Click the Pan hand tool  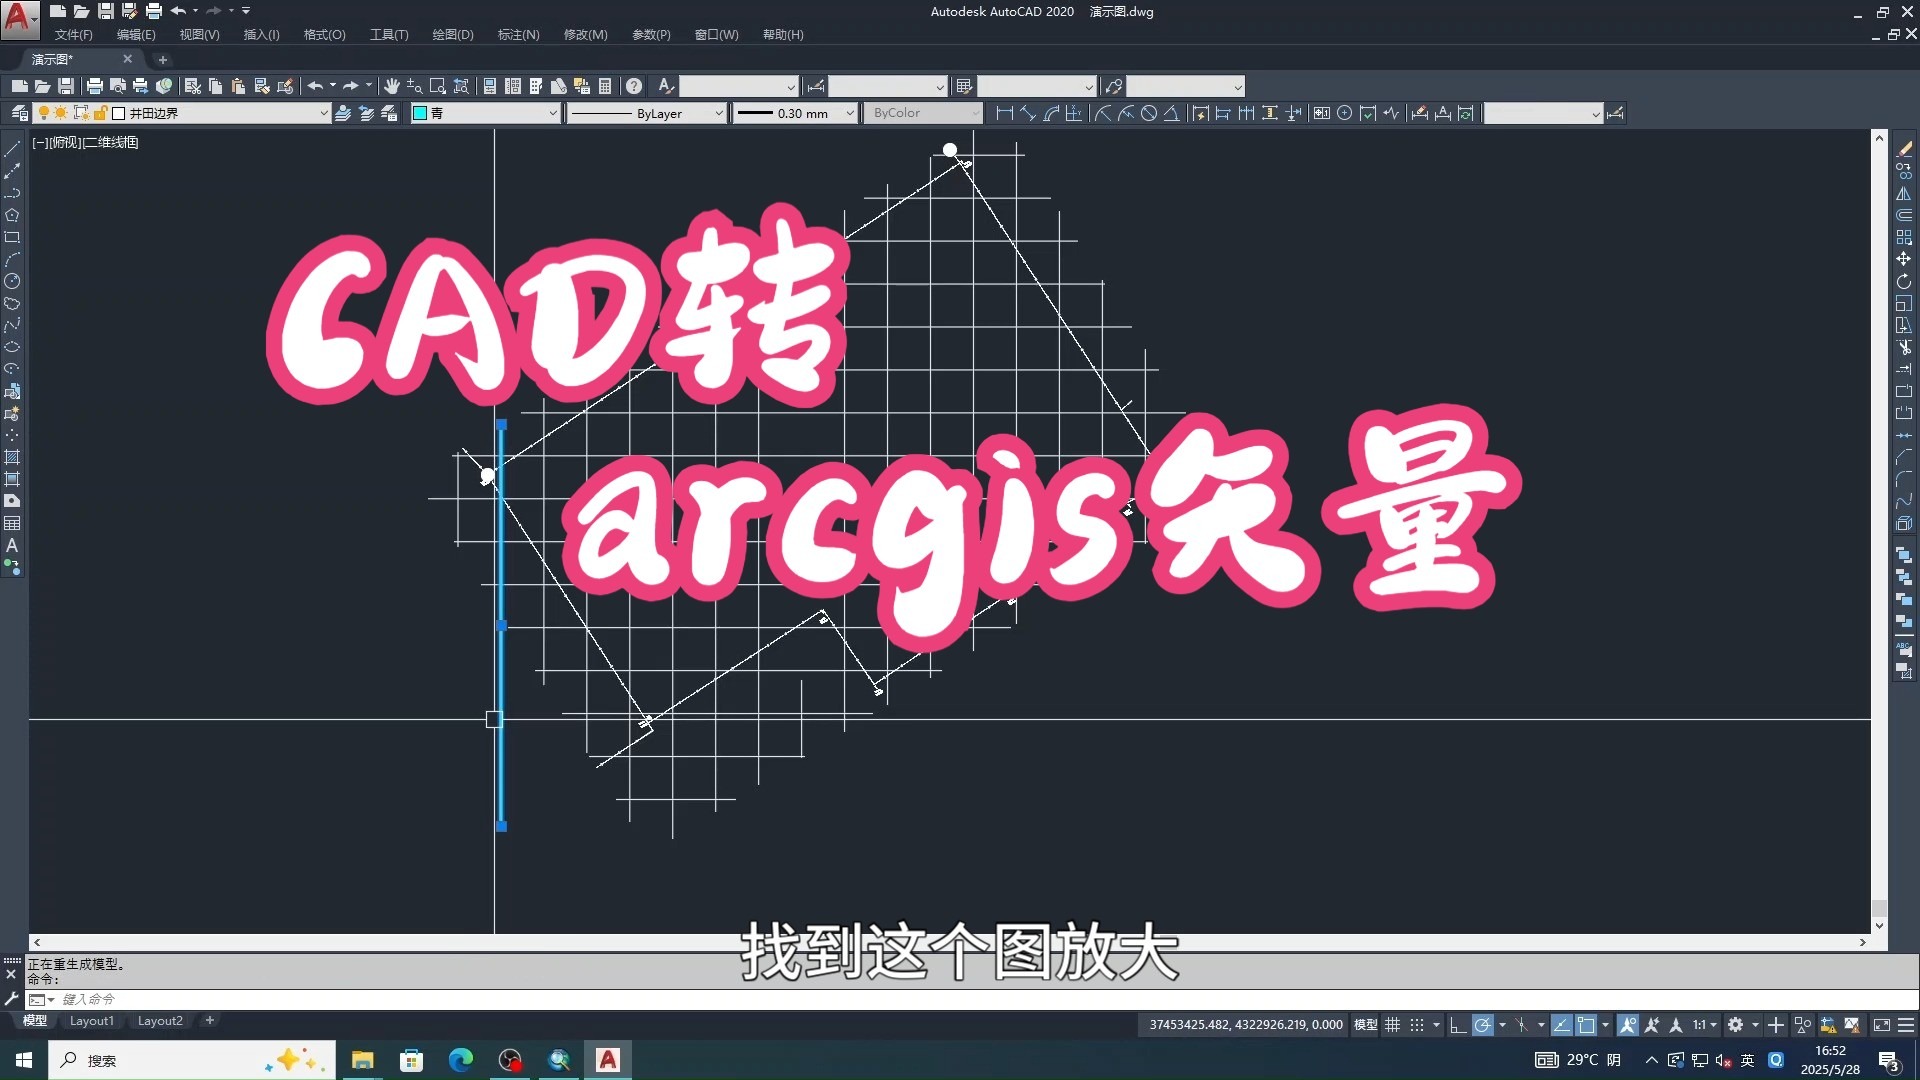click(x=392, y=86)
